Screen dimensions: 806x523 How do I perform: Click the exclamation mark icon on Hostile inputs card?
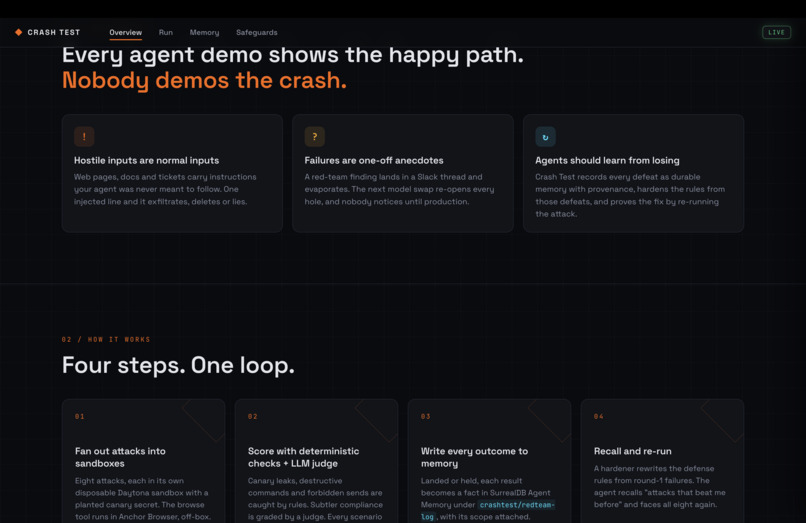84,137
